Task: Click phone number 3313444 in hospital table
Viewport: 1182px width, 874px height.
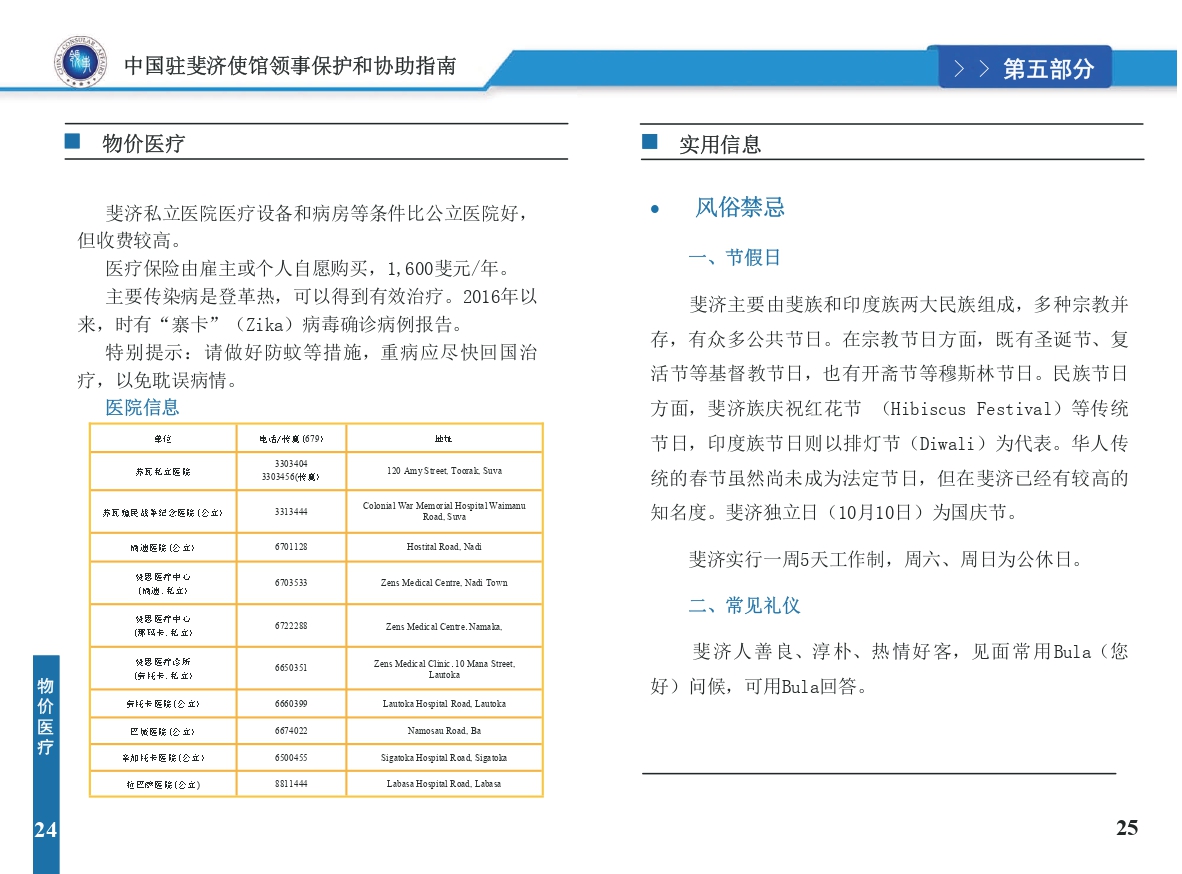Action: click(291, 511)
